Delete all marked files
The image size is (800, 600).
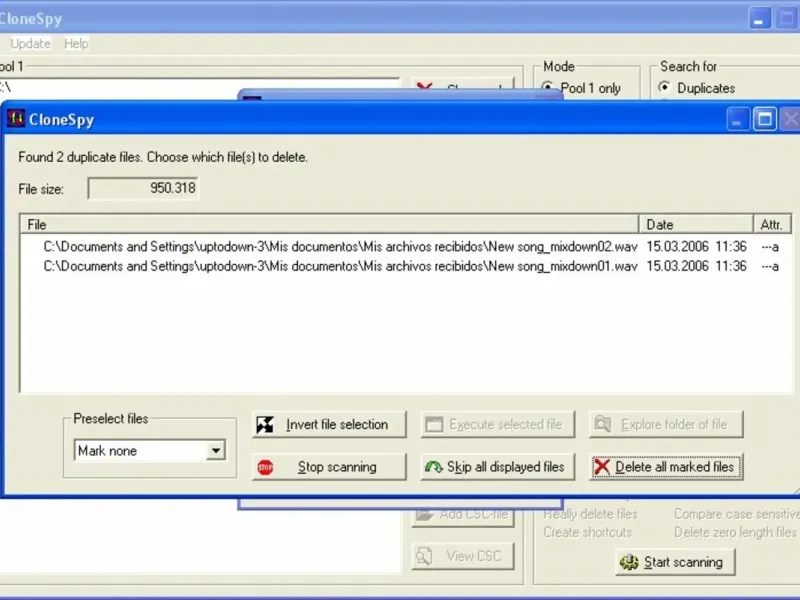pos(666,467)
